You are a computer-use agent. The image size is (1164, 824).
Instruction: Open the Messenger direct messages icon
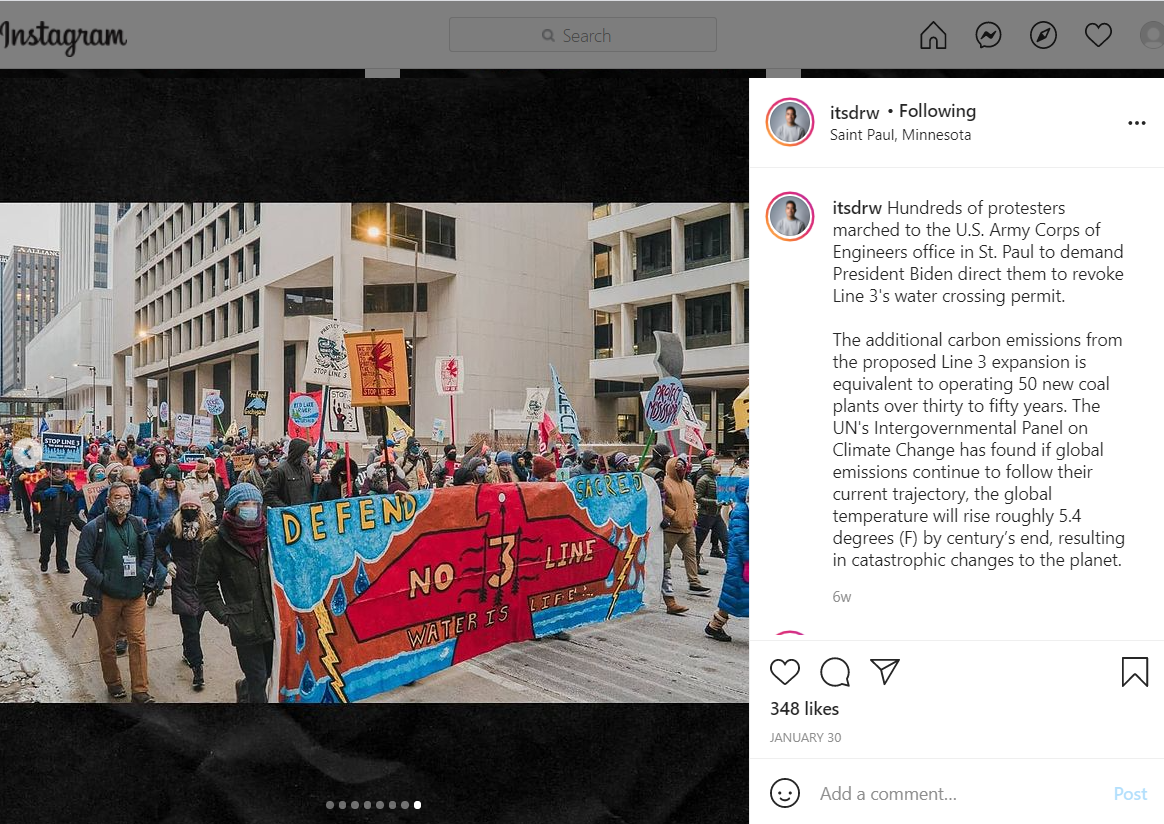tap(988, 35)
